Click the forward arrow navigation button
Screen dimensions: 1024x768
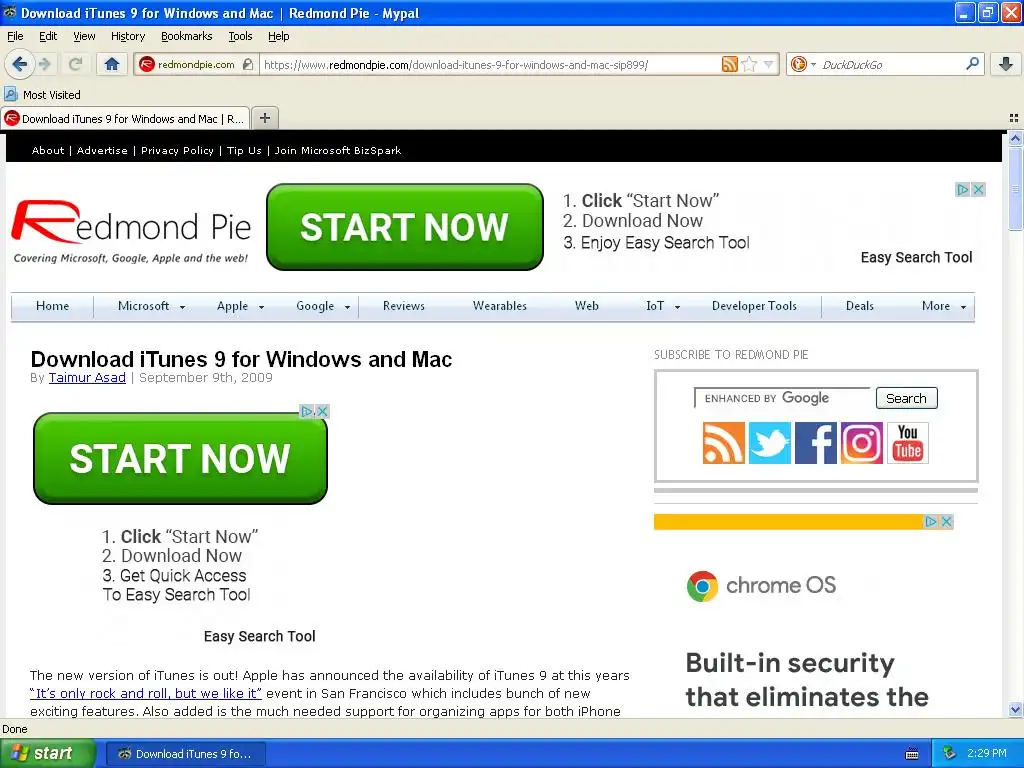click(x=44, y=64)
